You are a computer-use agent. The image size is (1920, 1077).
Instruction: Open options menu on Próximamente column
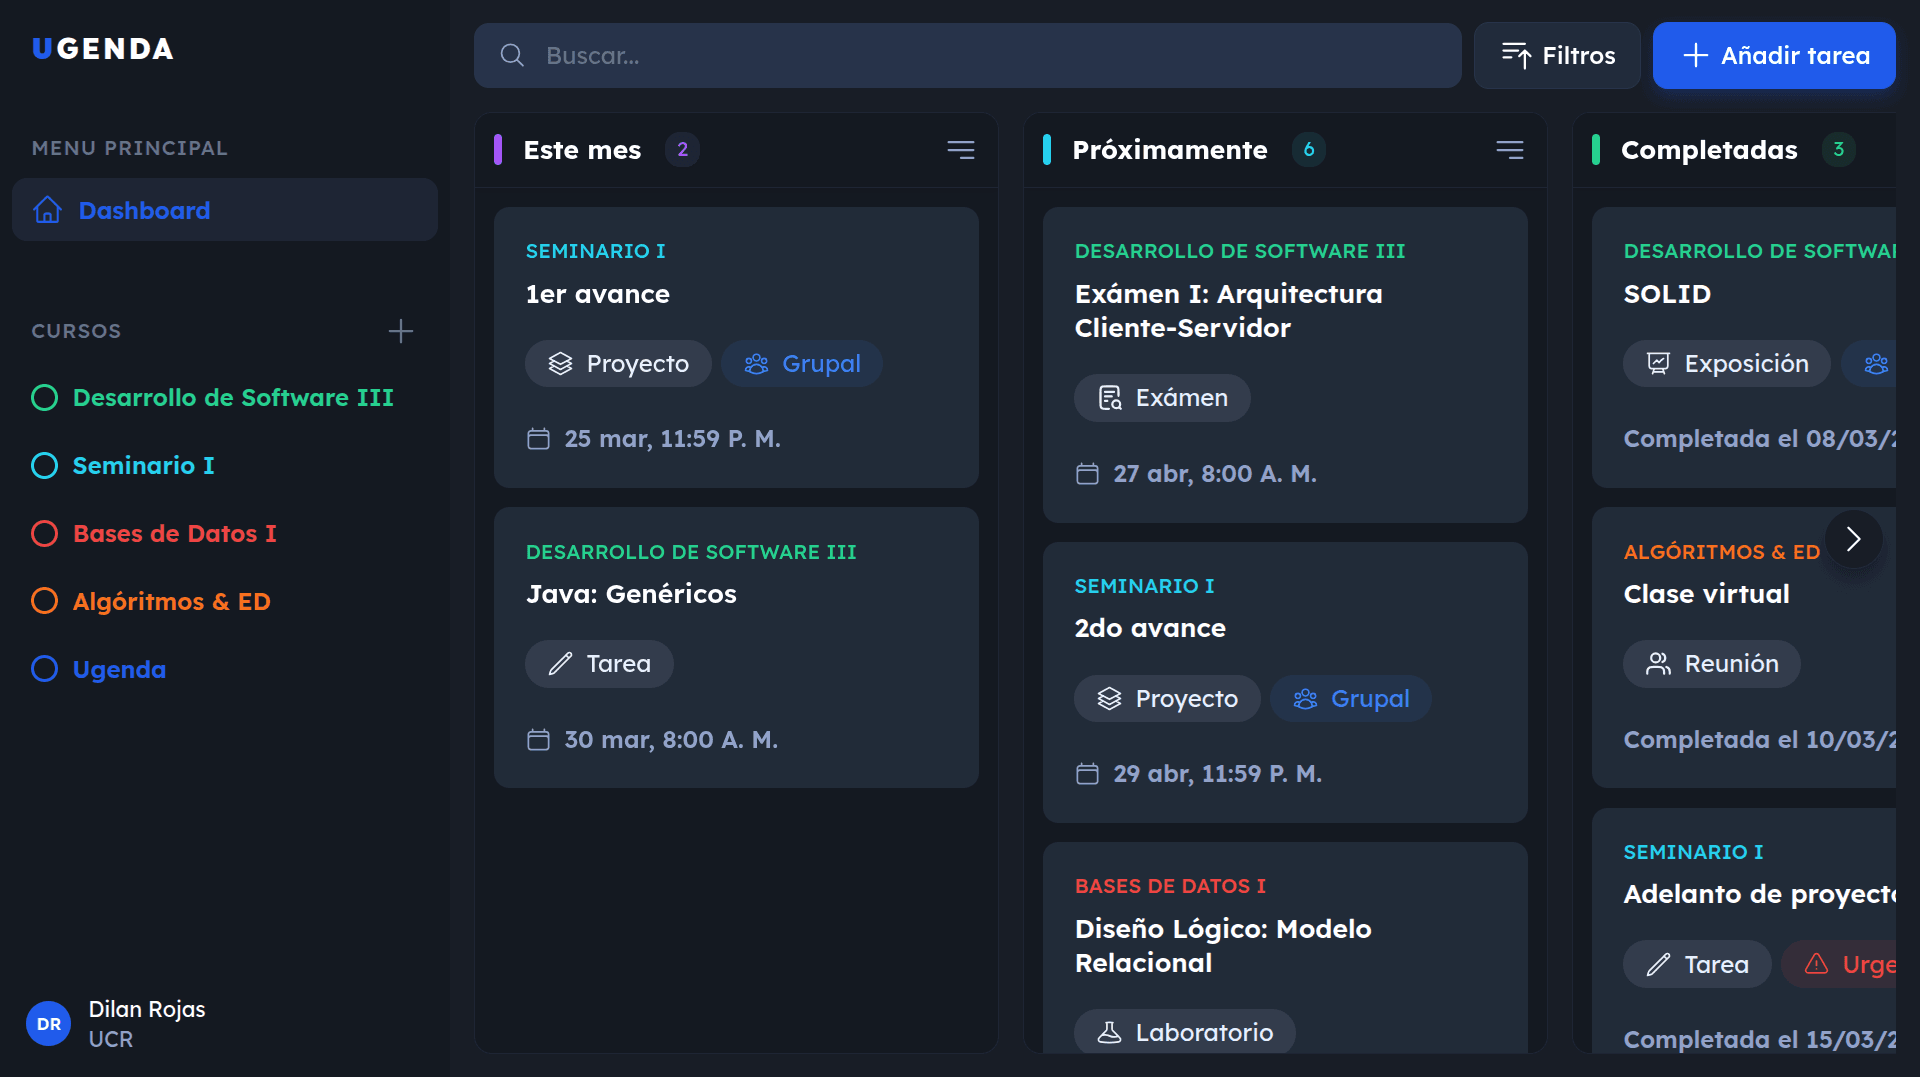tap(1510, 149)
